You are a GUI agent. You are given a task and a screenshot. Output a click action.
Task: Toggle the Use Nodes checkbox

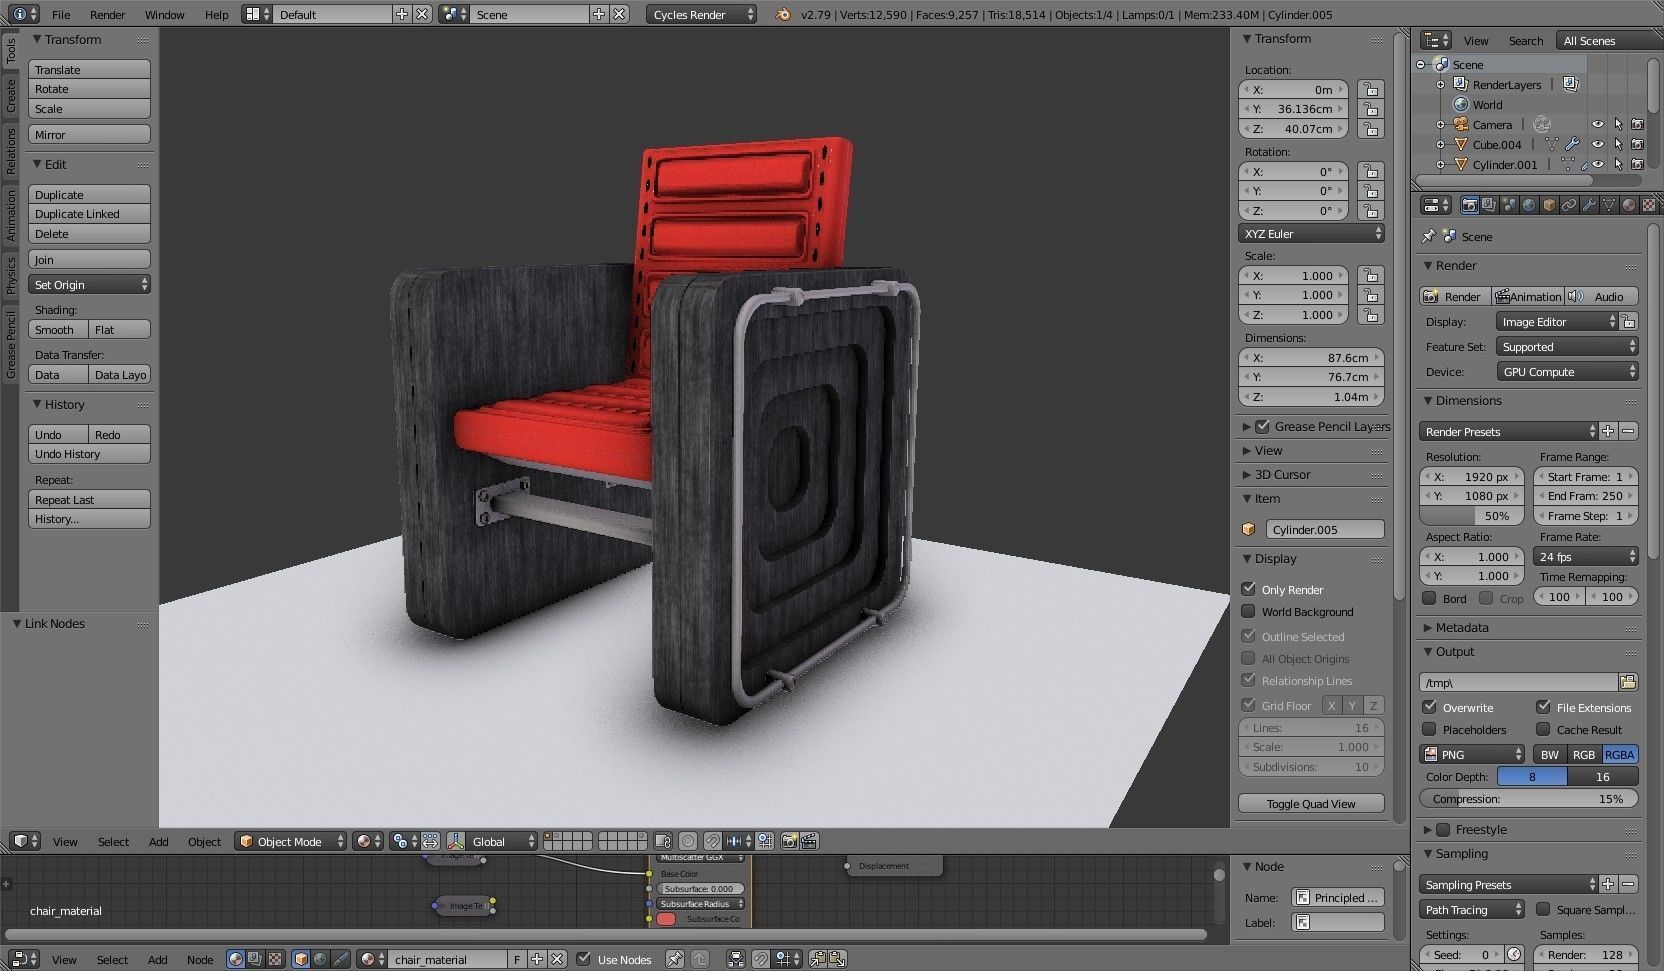coord(584,959)
